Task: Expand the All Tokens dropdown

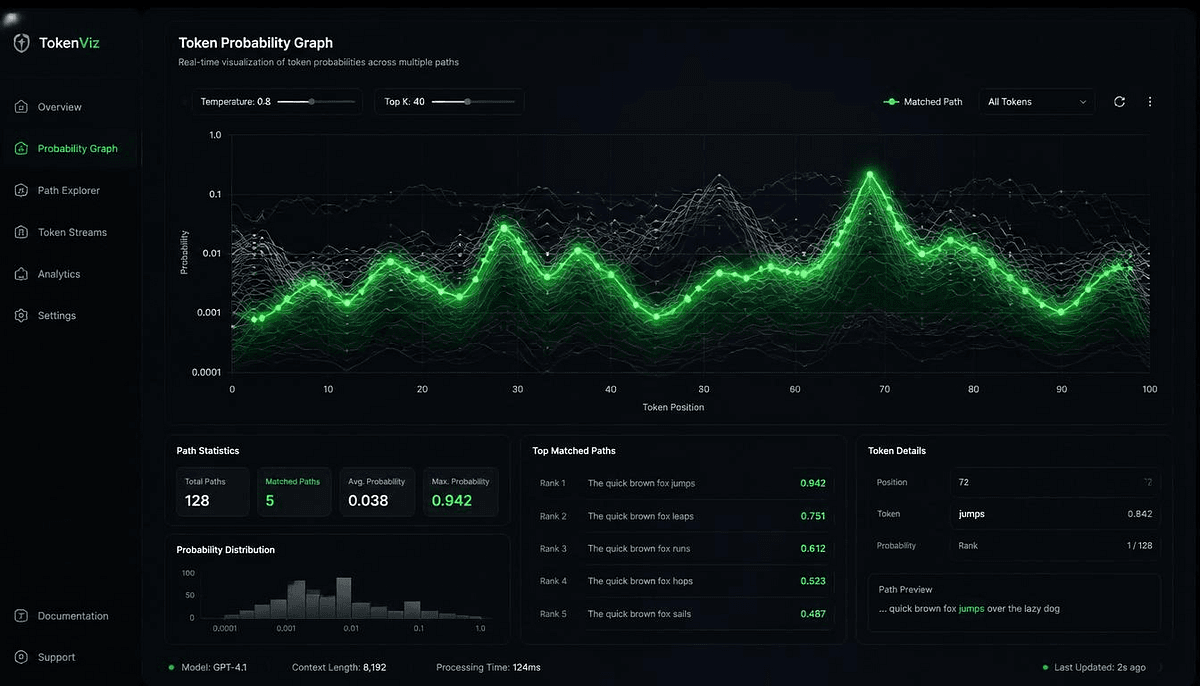Action: [x=1036, y=102]
